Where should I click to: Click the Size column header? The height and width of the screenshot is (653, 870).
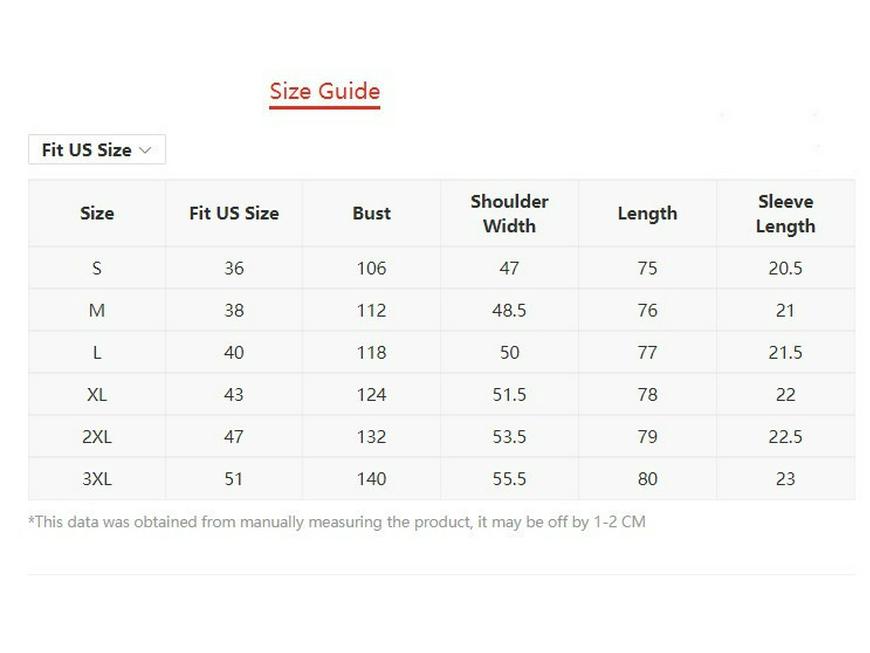[x=97, y=213]
